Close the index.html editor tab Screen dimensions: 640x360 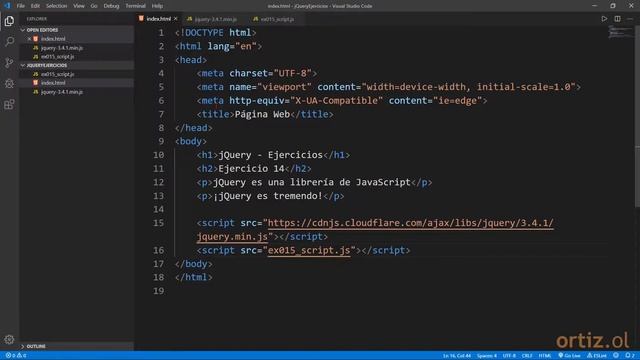coord(176,19)
